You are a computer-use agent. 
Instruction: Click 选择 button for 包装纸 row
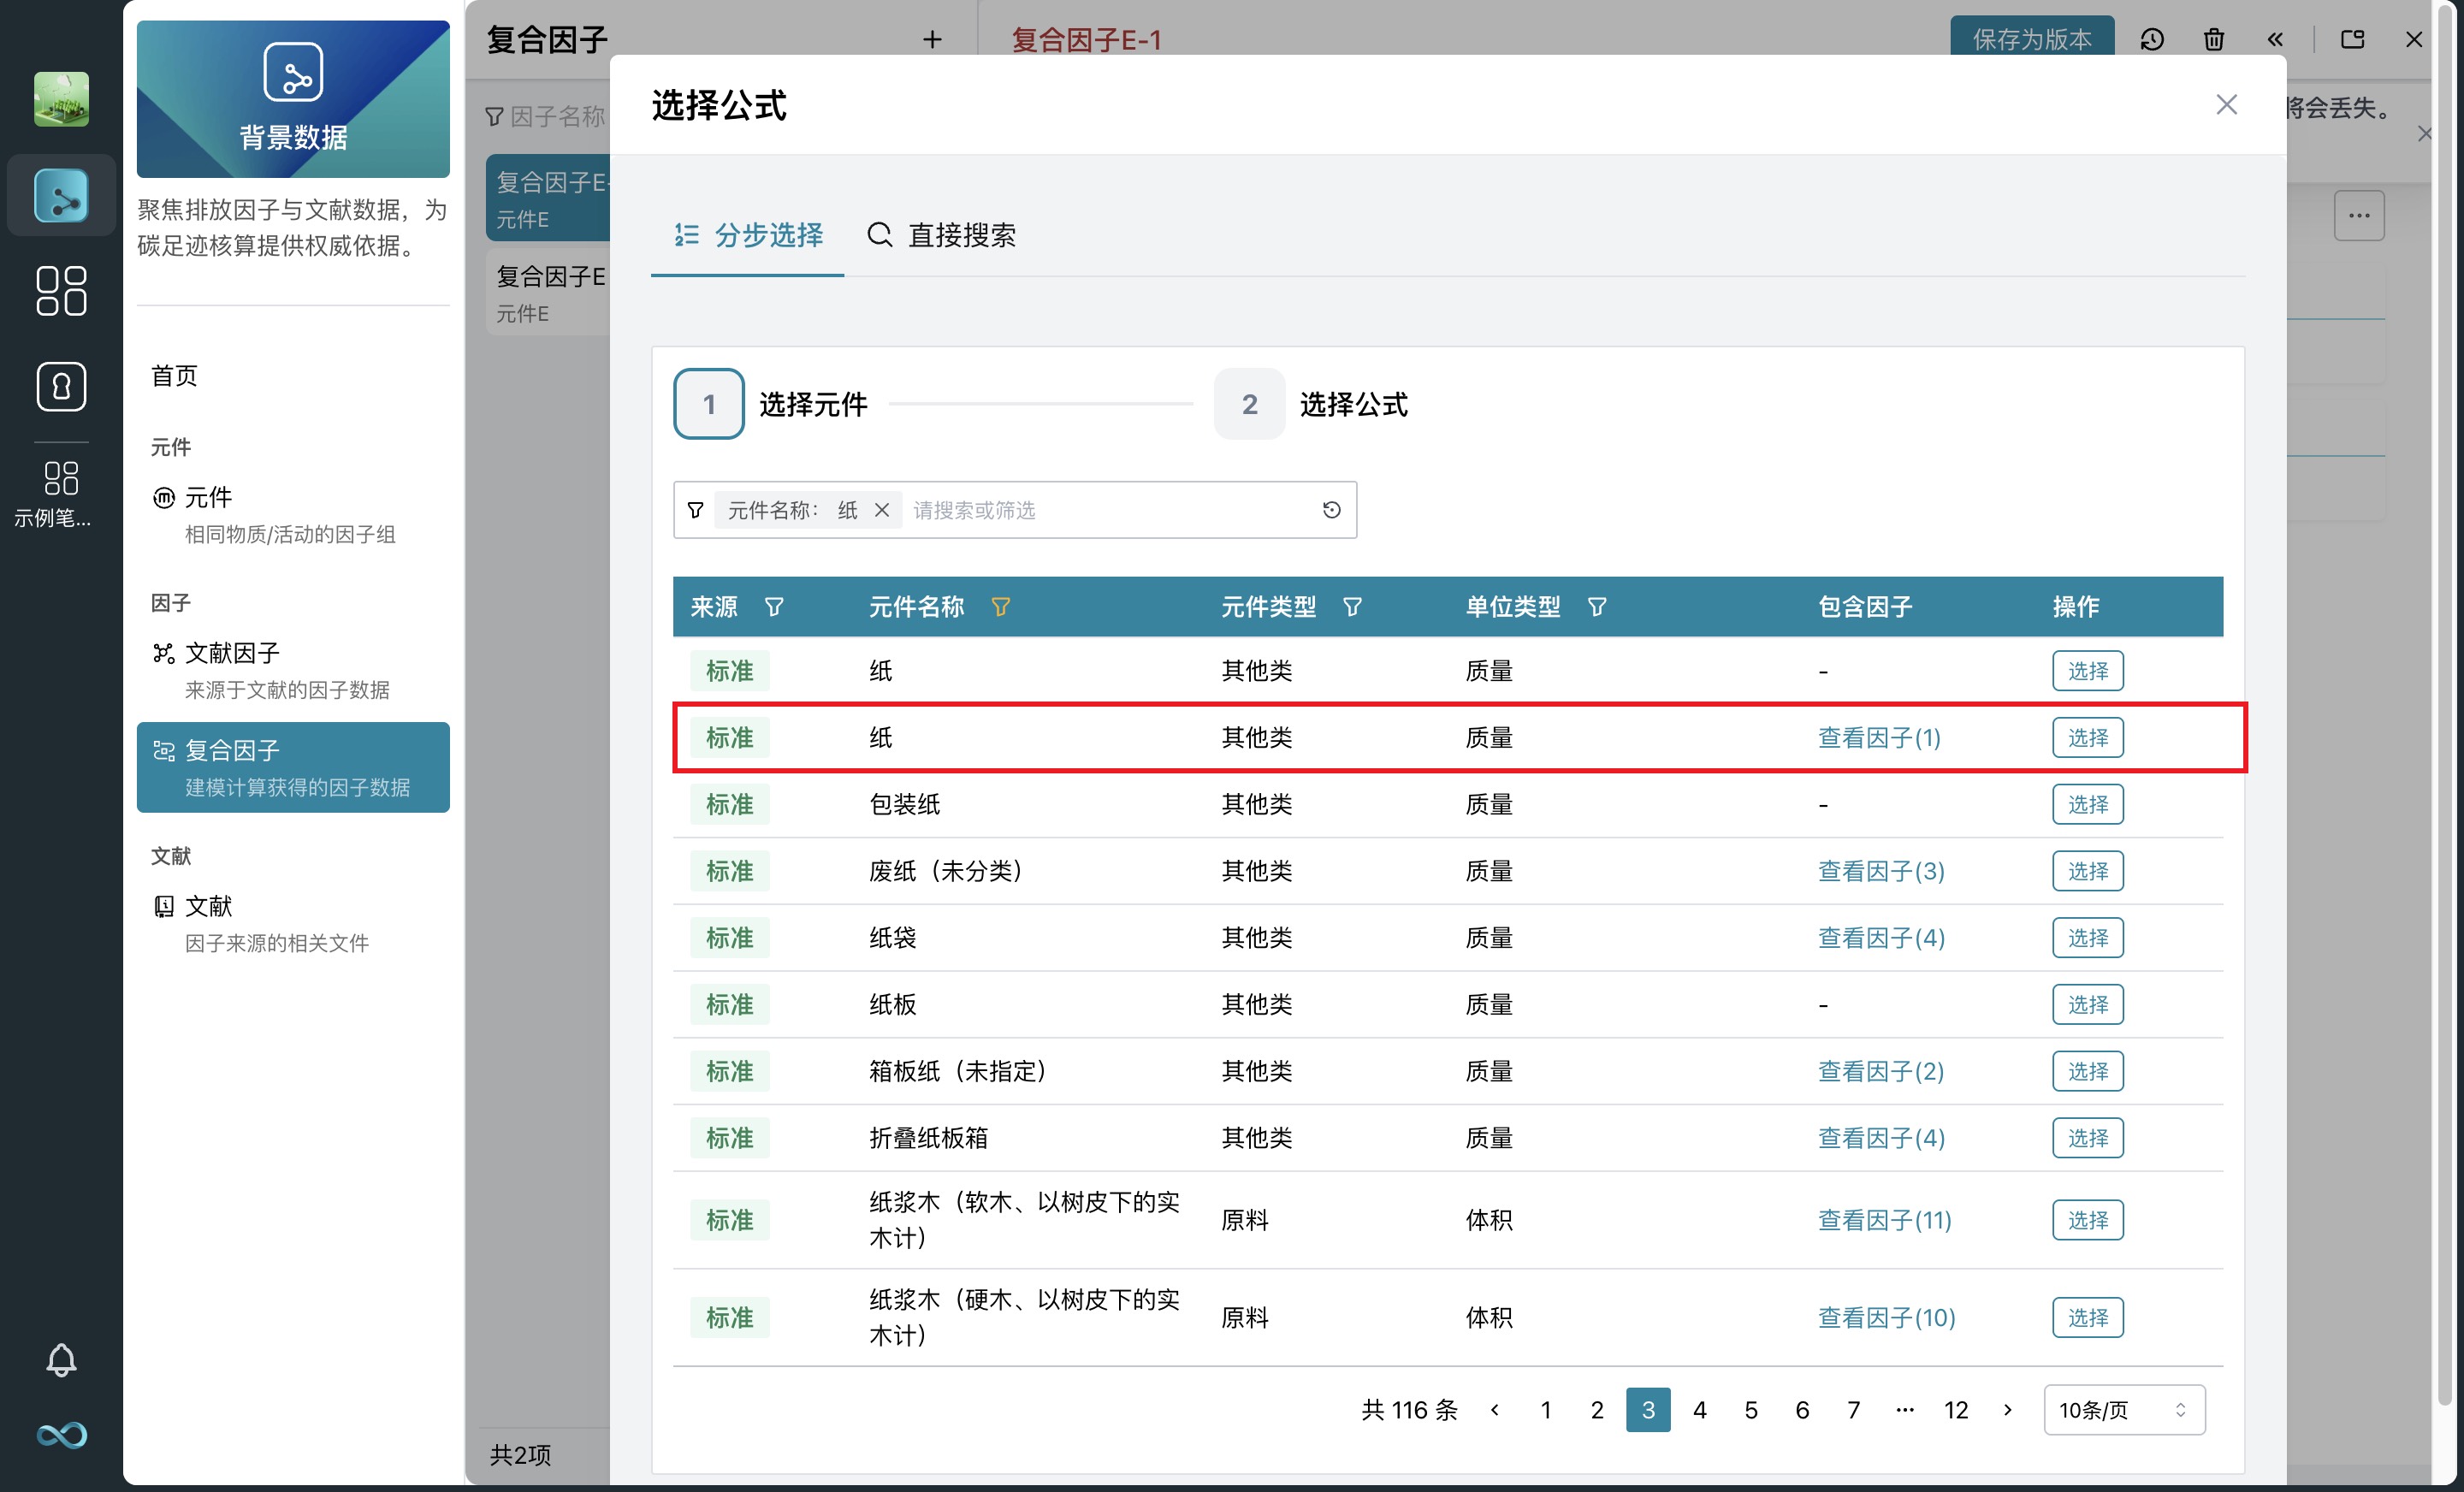pyautogui.click(x=2087, y=804)
